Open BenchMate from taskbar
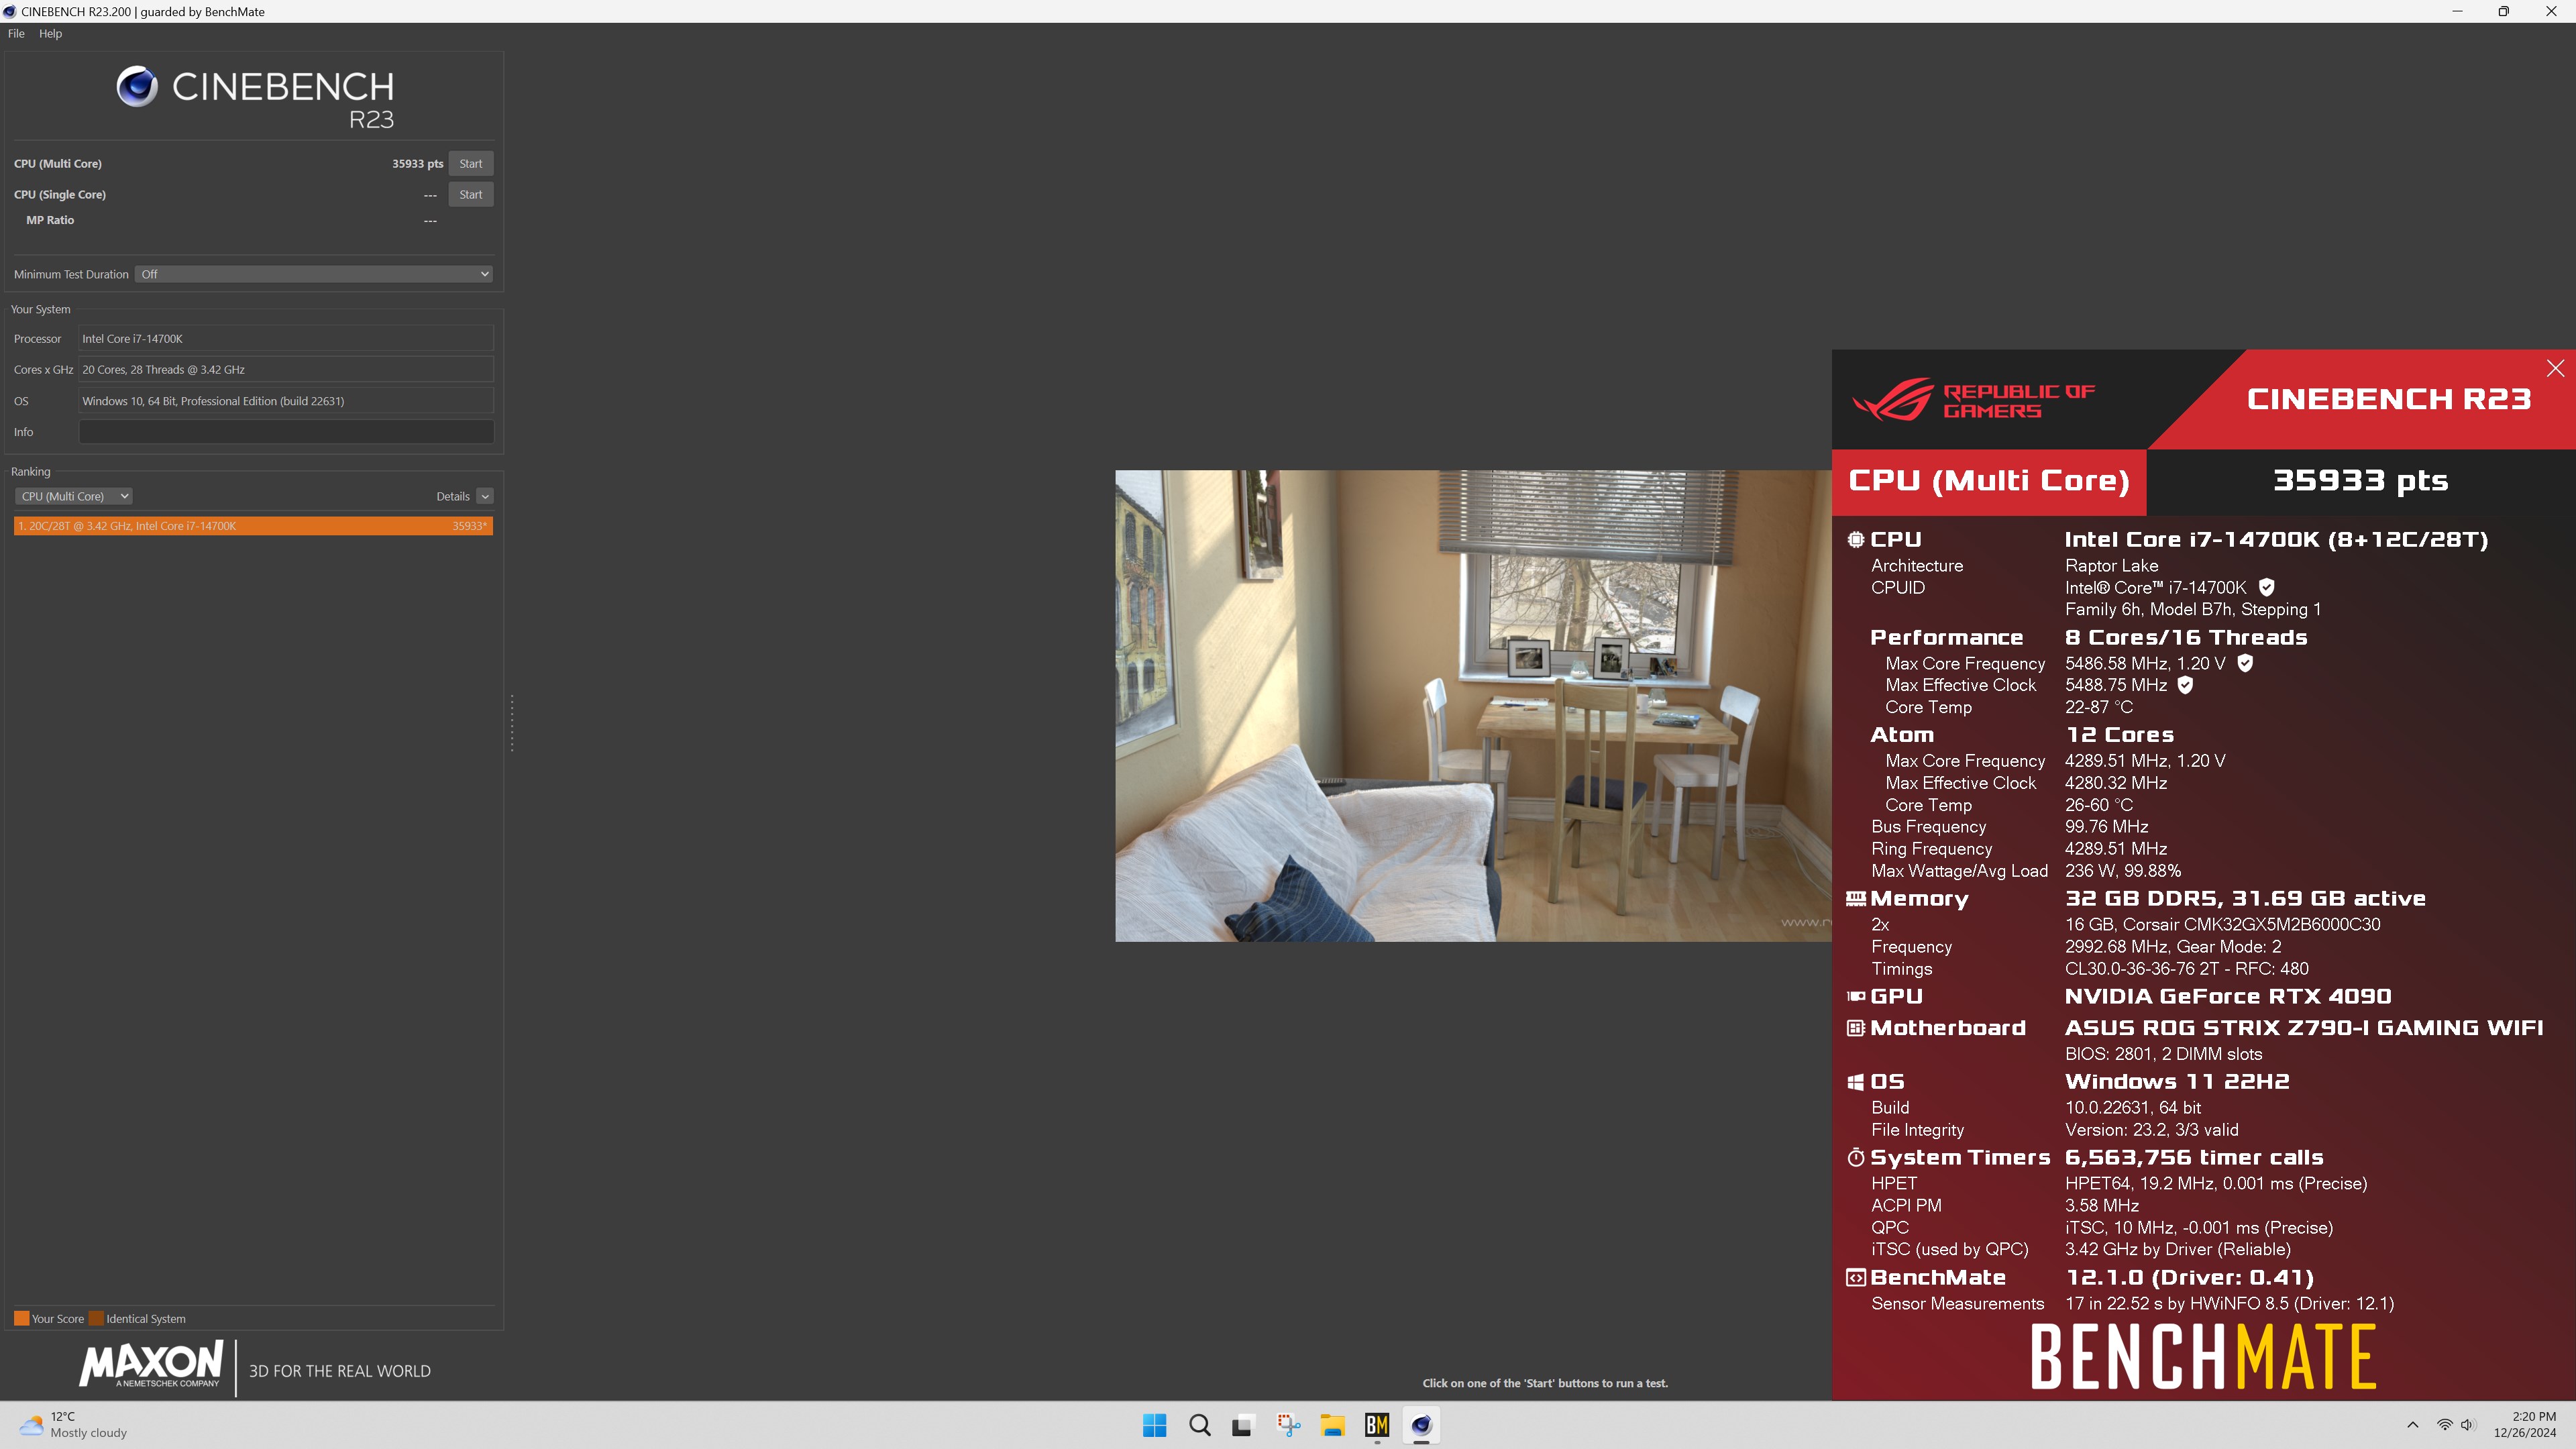 point(1377,1426)
